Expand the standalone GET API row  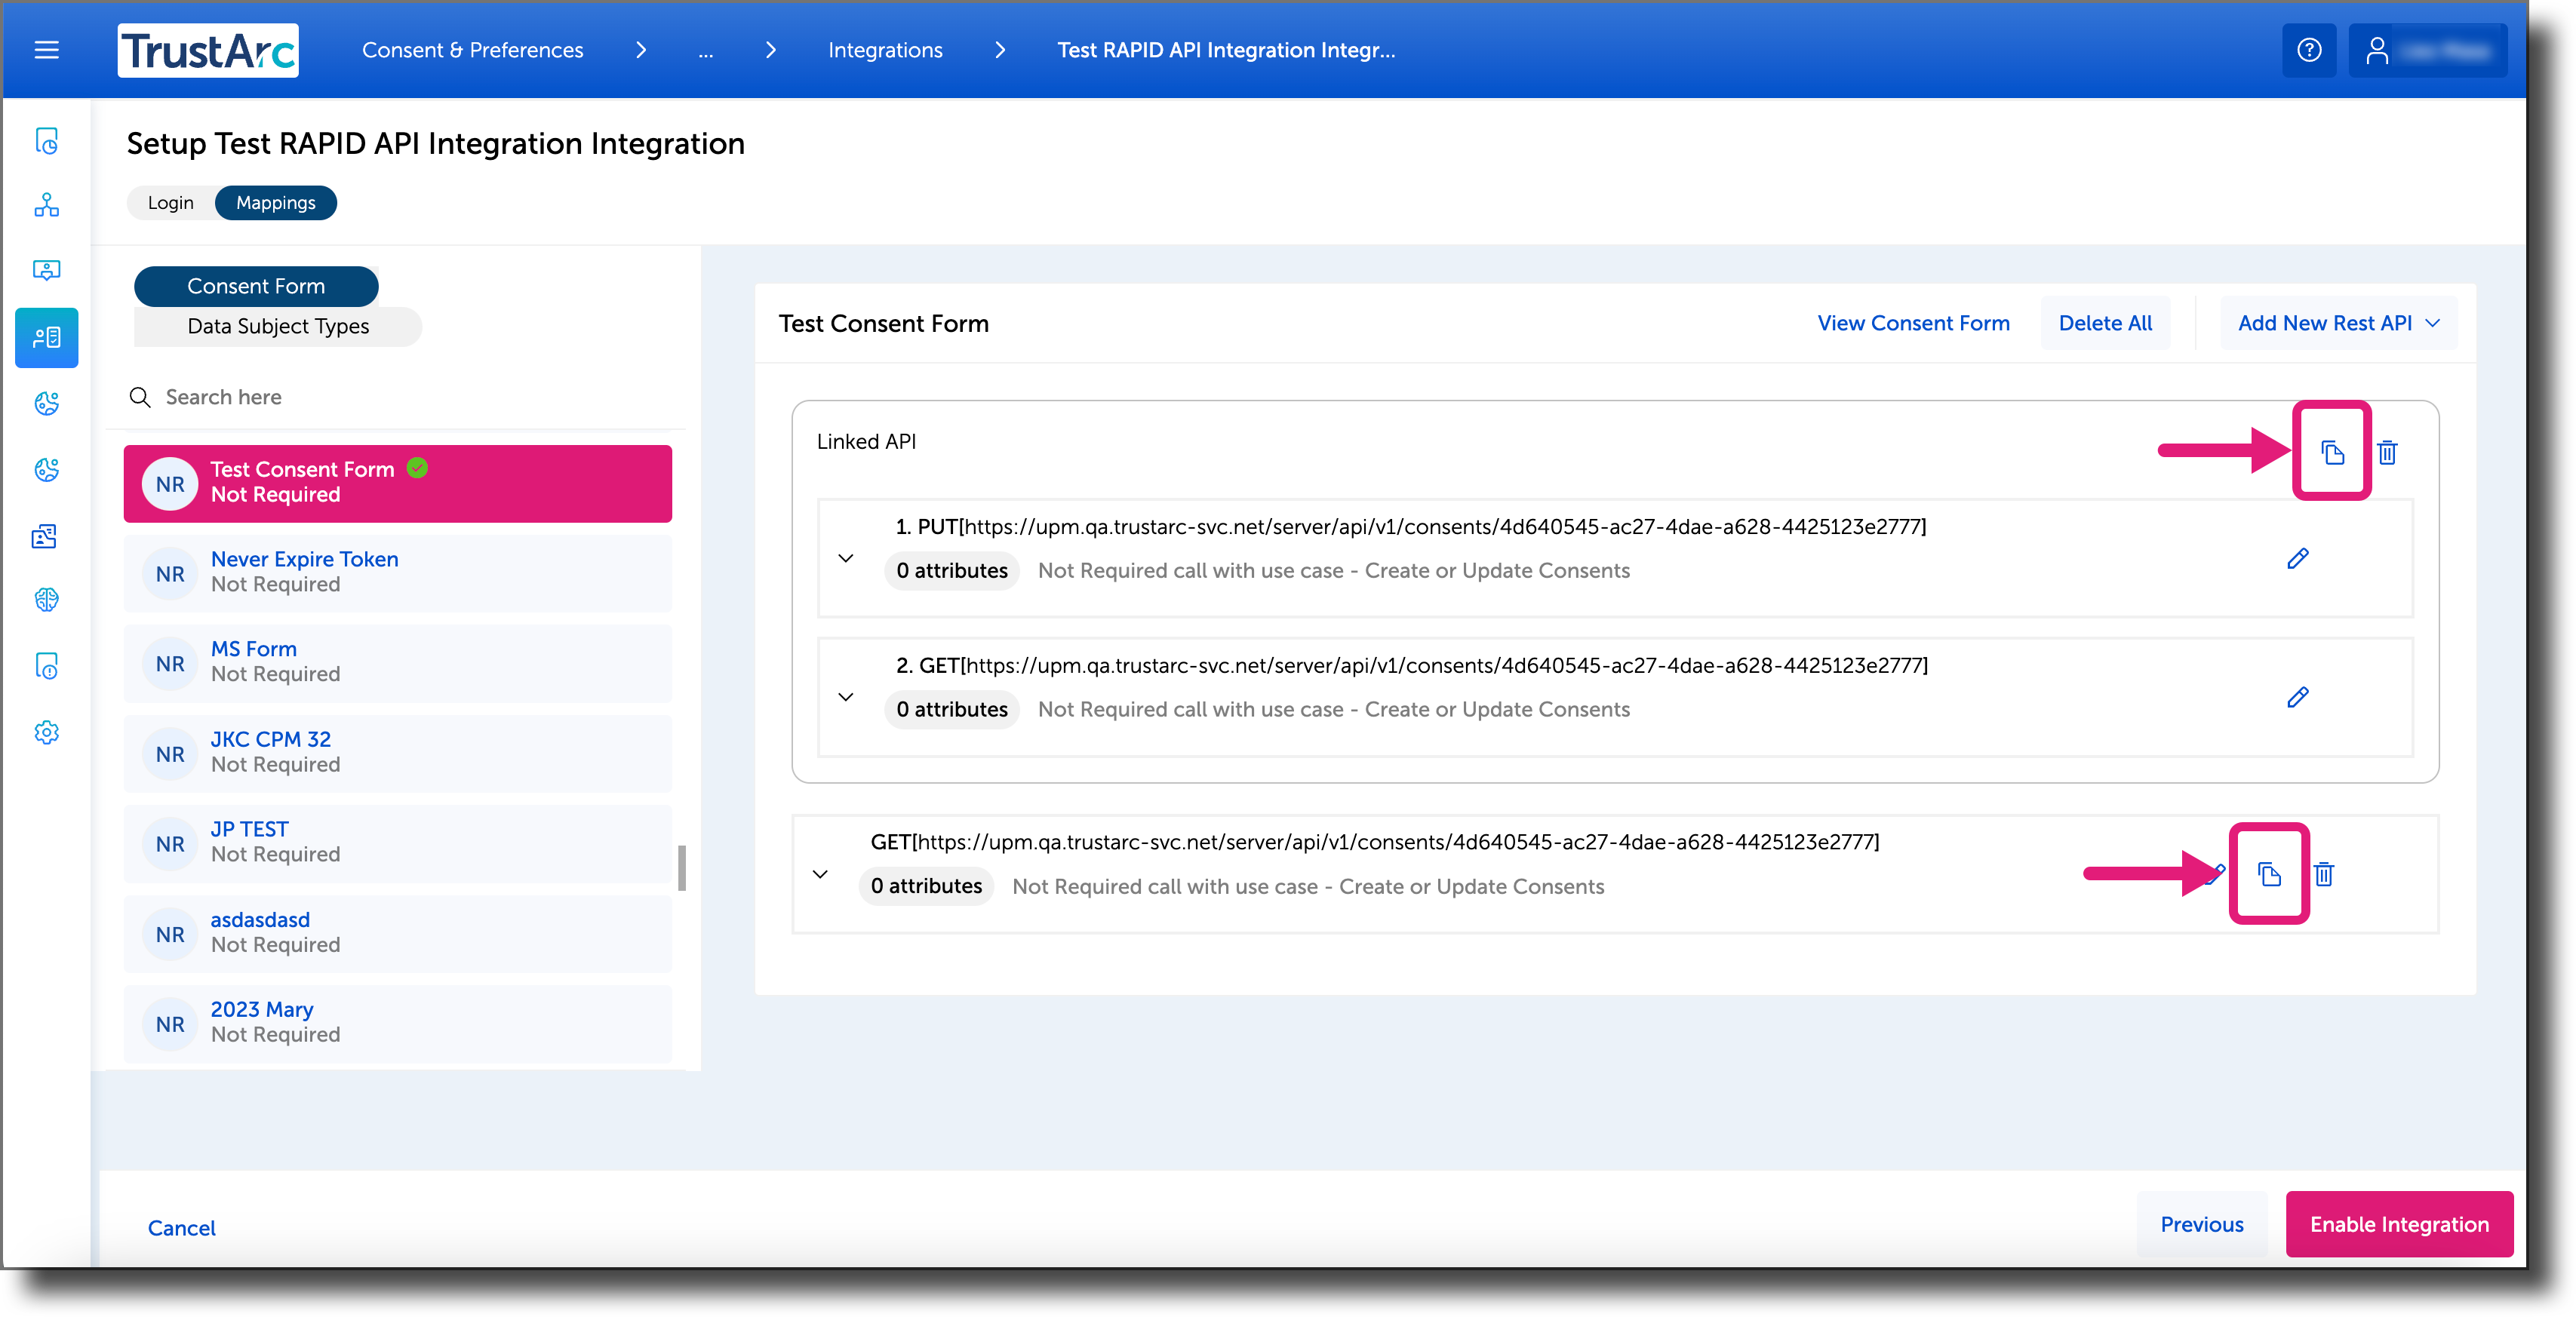[x=820, y=874]
